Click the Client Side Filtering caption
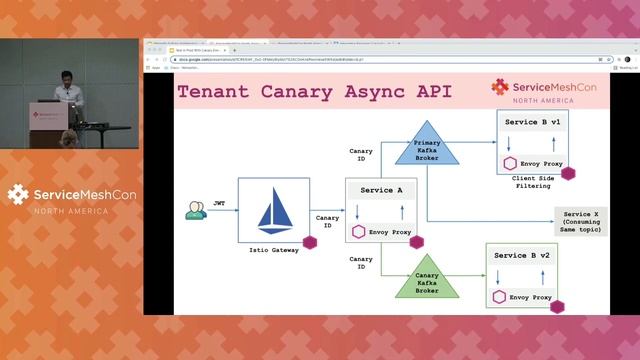The height and width of the screenshot is (360, 640). coord(533,182)
